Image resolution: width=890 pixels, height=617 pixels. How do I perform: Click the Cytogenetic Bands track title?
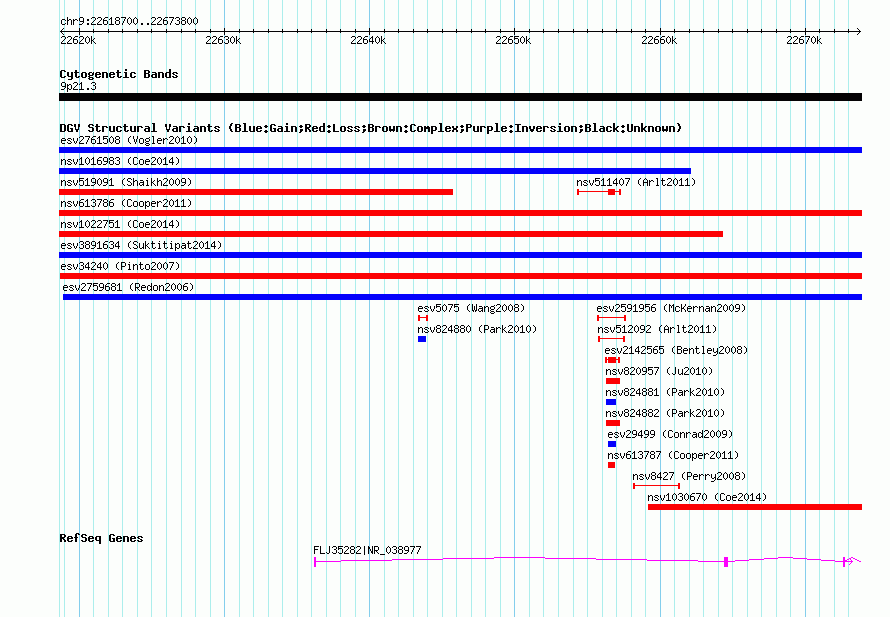119,74
